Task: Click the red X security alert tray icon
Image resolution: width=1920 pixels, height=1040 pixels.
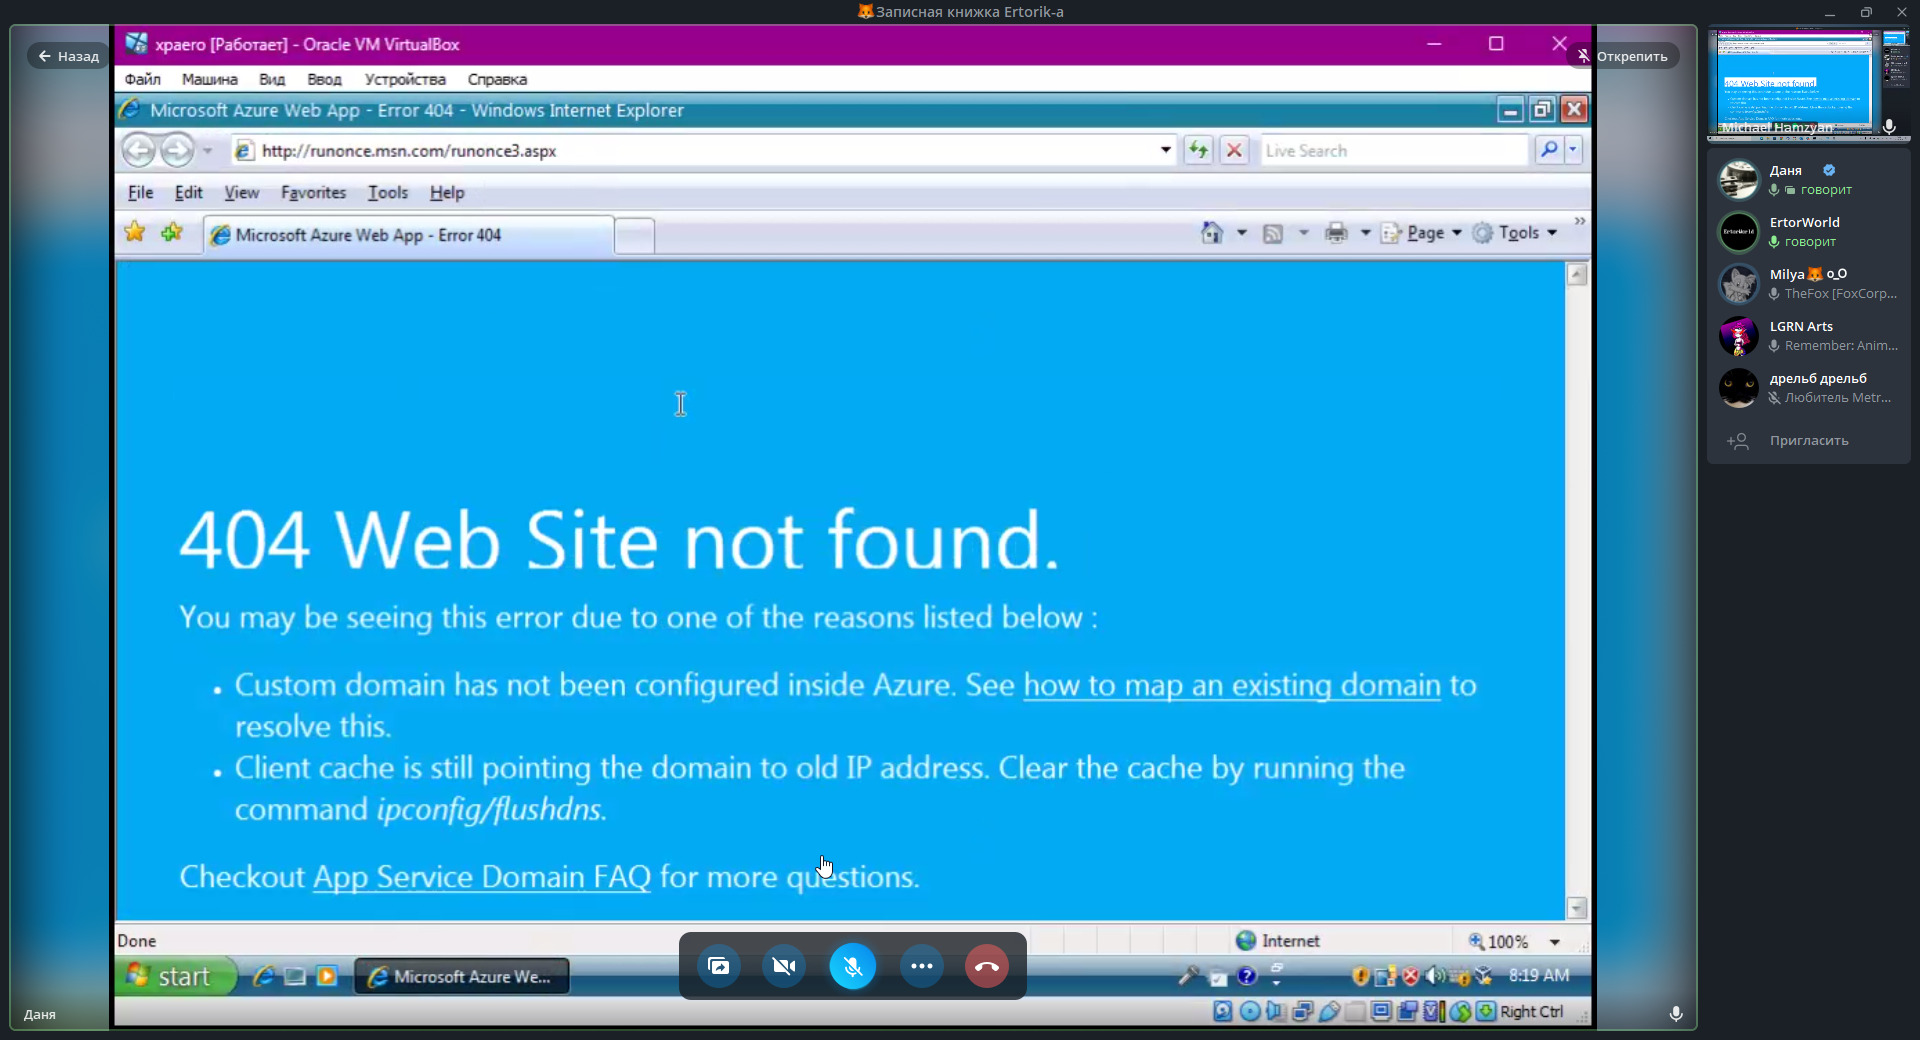Action: 1410,976
